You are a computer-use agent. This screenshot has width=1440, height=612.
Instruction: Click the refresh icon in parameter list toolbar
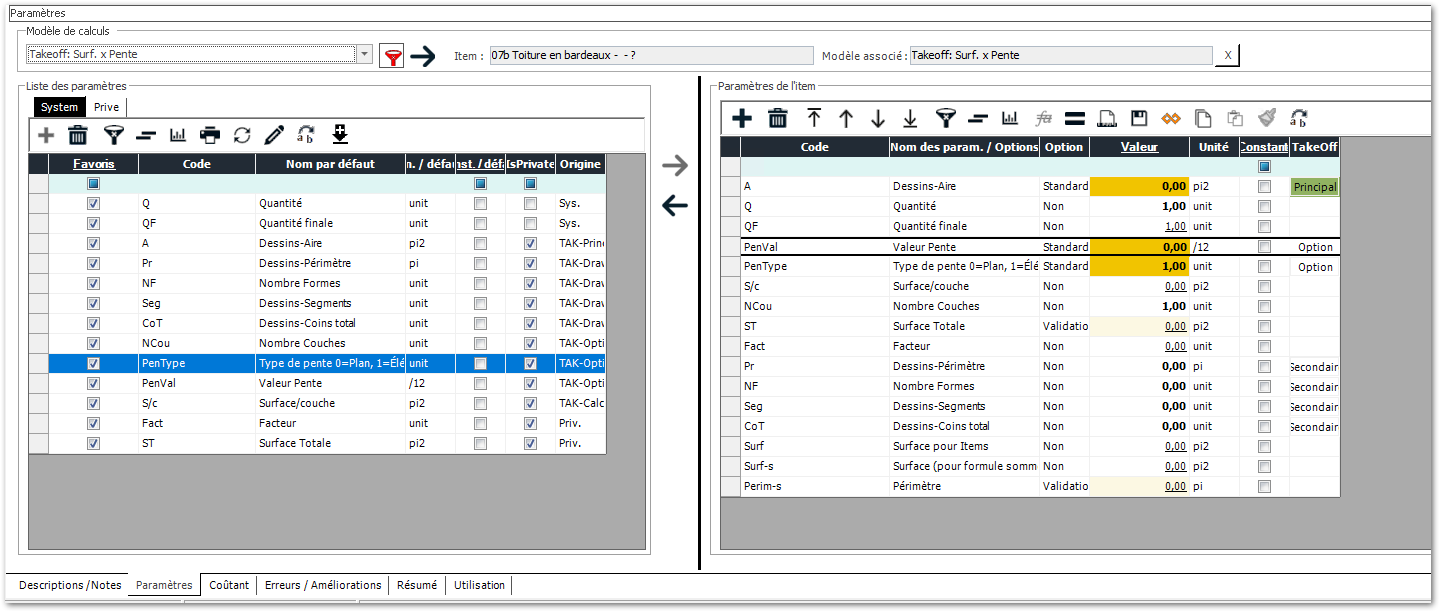pos(242,135)
